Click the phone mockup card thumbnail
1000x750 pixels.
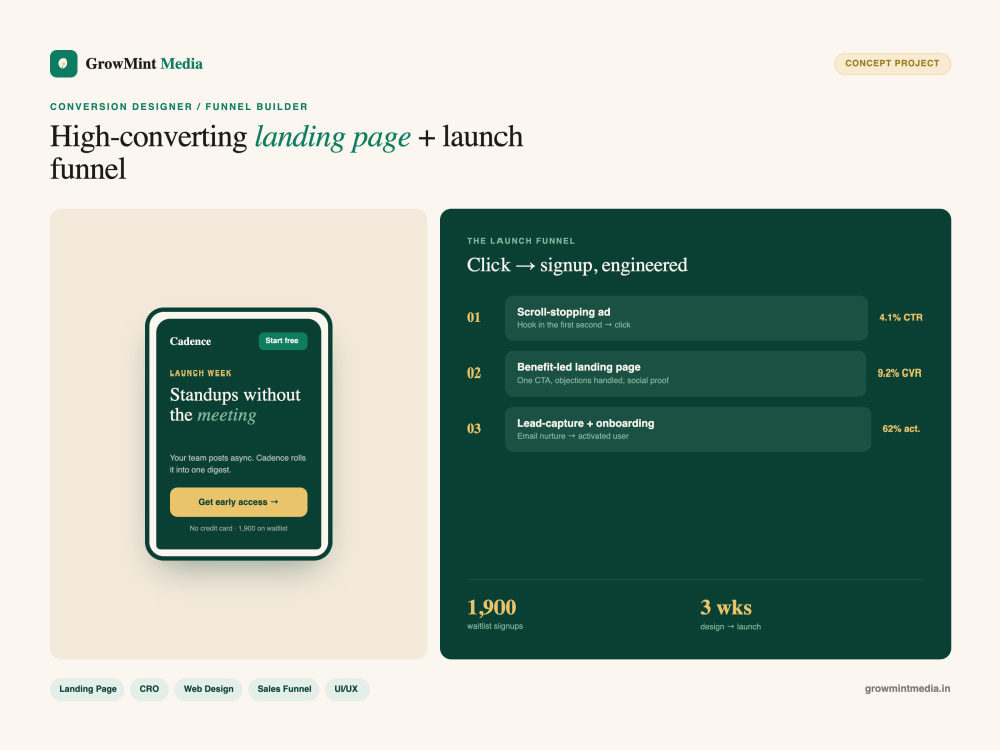(x=239, y=434)
